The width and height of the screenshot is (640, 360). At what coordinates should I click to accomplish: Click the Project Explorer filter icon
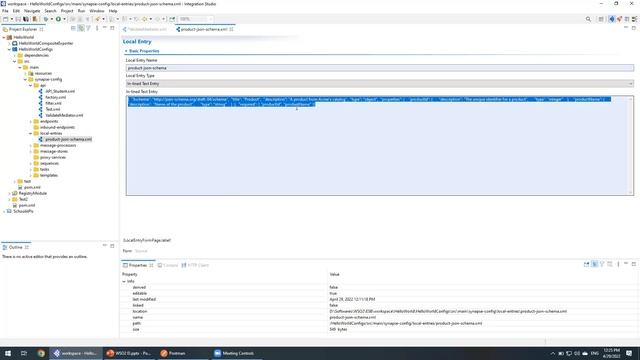89,28
